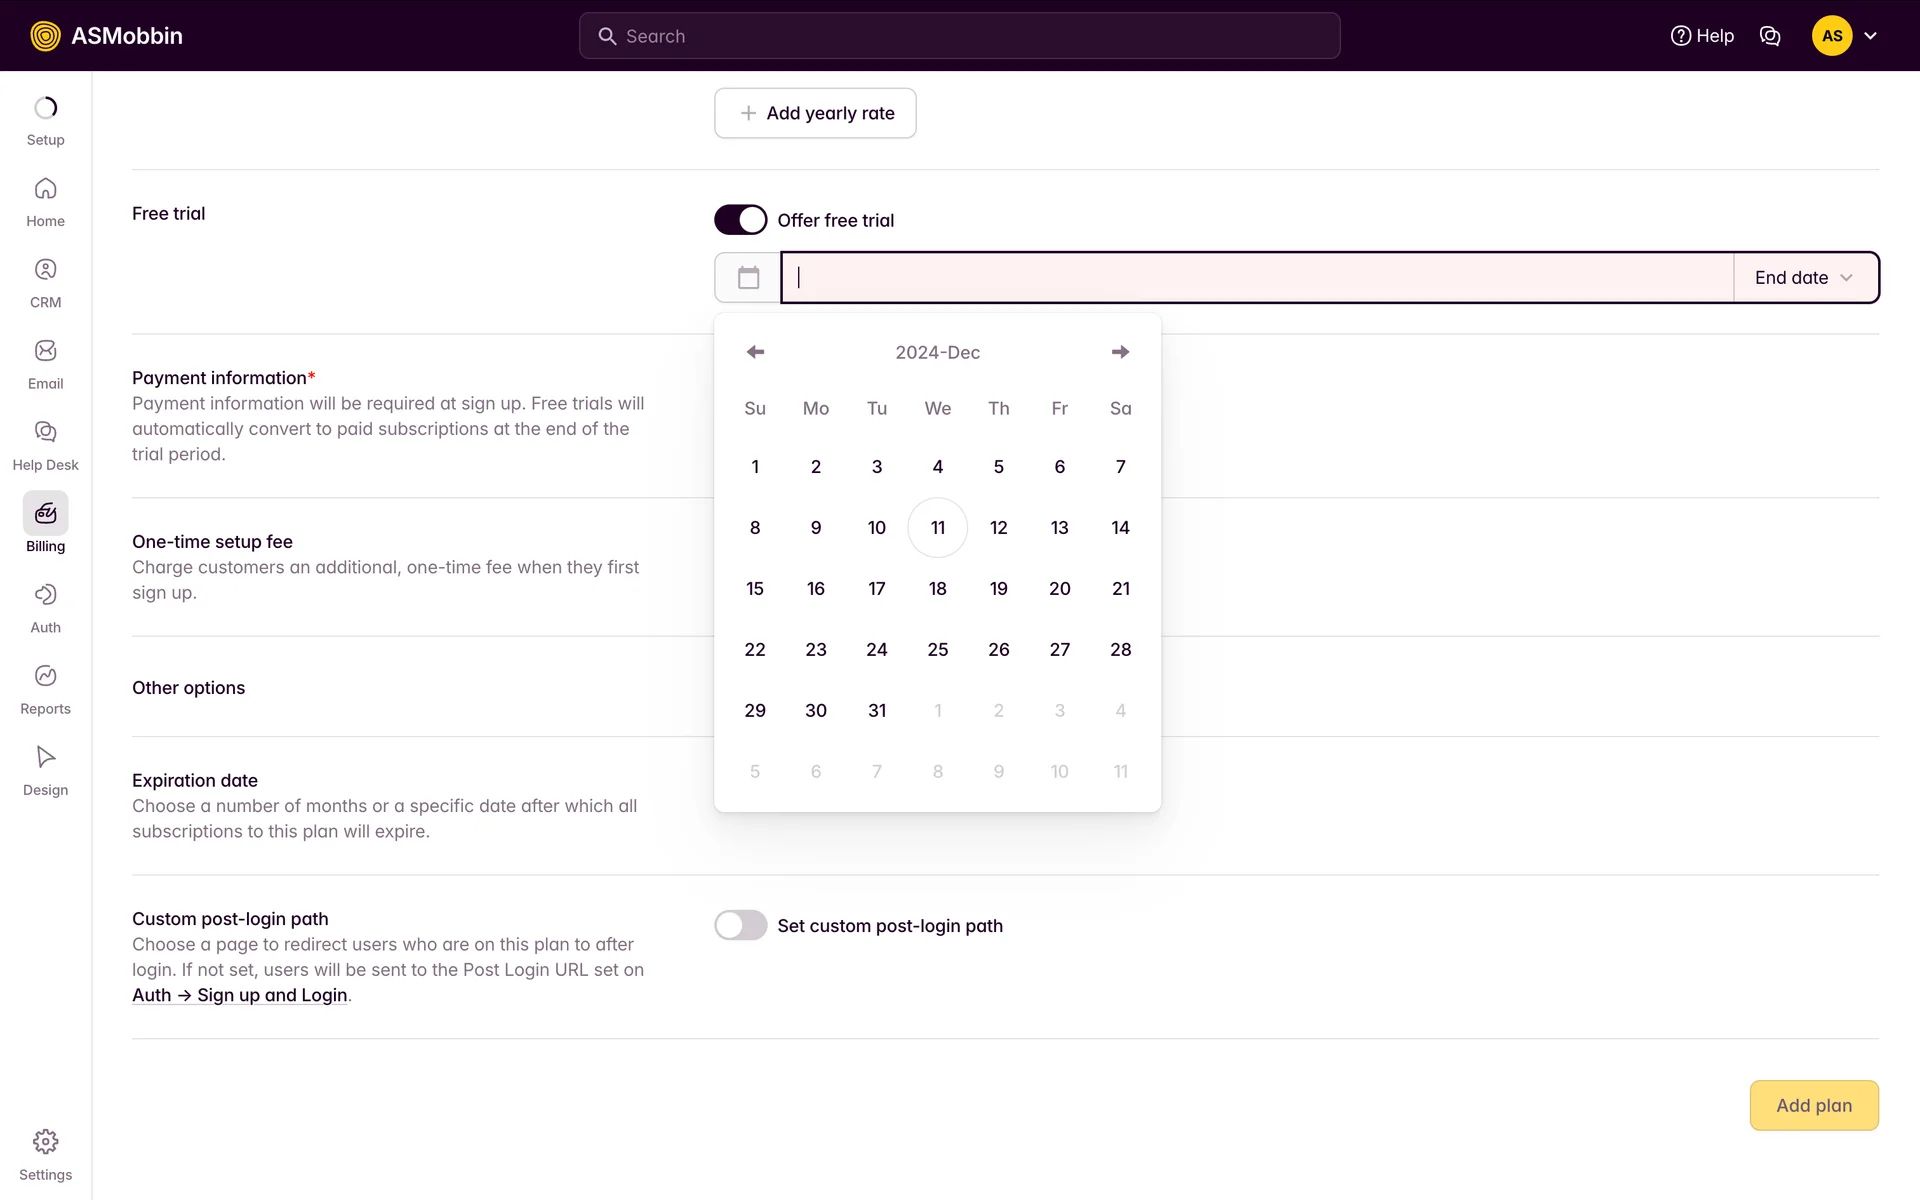Enable Set custom post-login path toggle
This screenshot has width=1920, height=1200.
tap(740, 925)
